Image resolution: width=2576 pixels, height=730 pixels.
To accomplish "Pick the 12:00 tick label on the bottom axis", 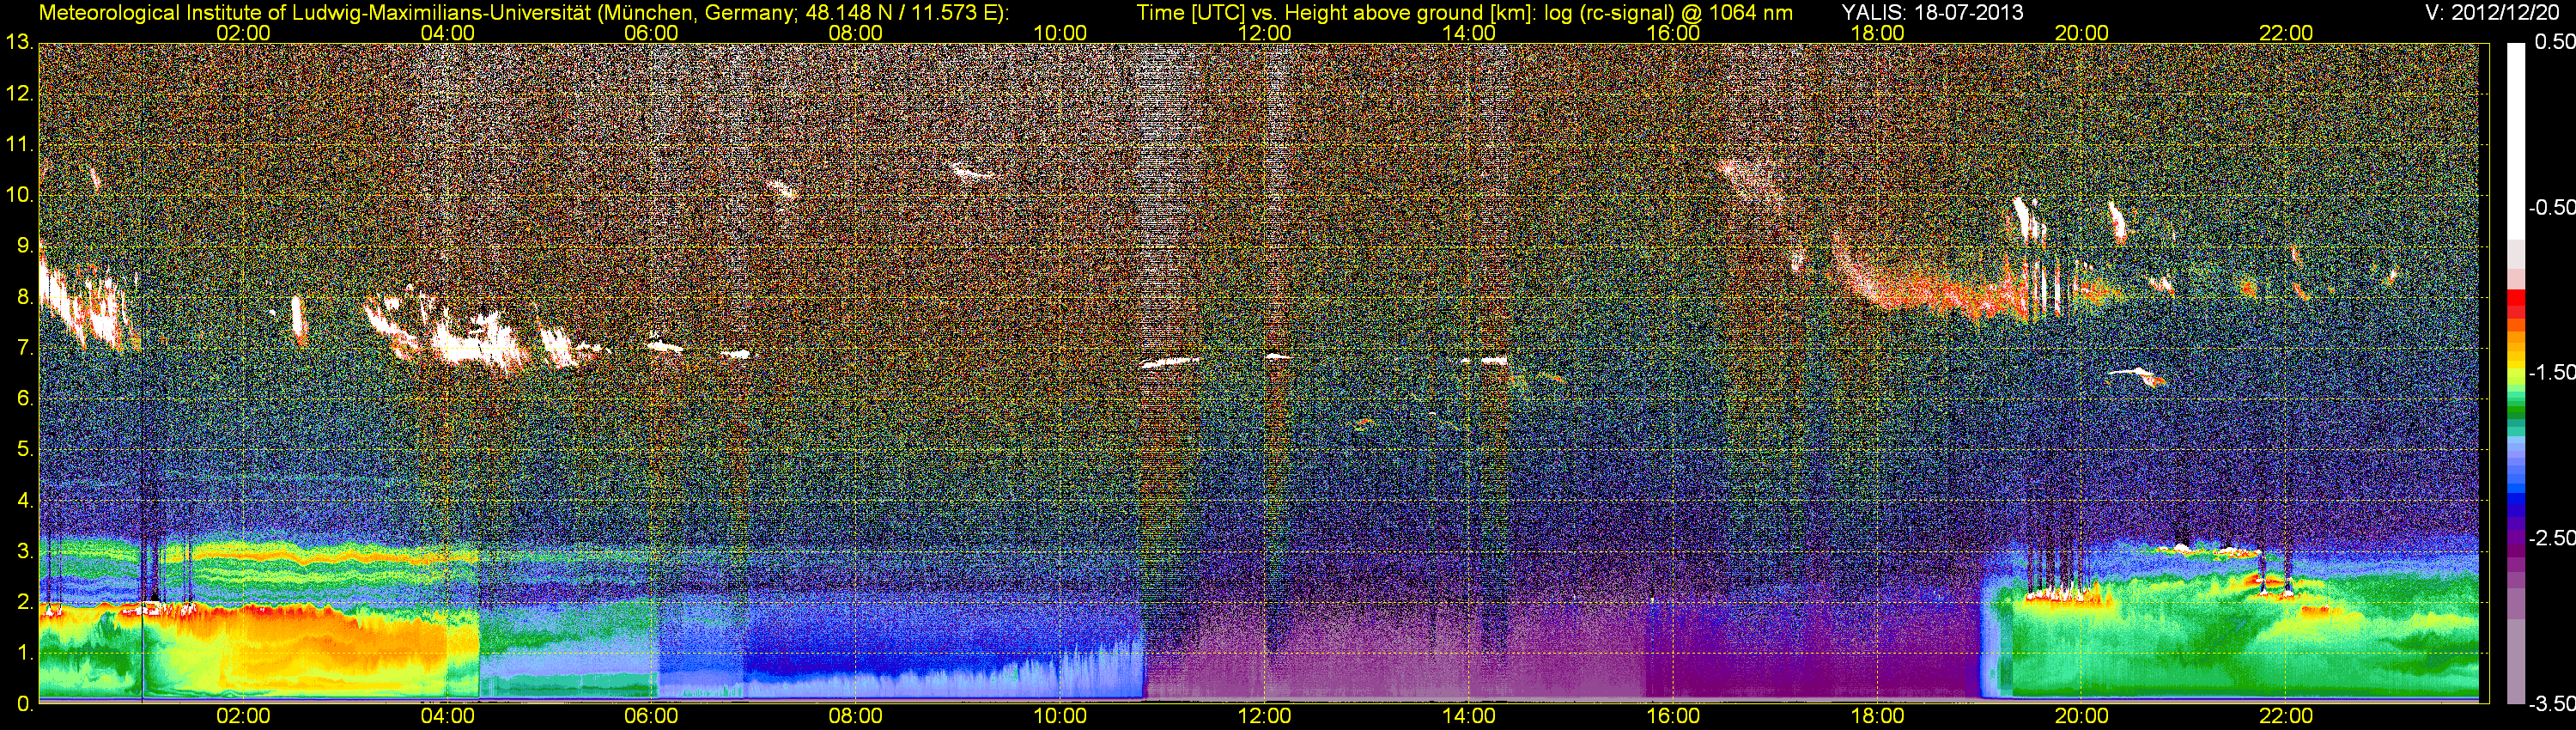I will (x=1264, y=716).
